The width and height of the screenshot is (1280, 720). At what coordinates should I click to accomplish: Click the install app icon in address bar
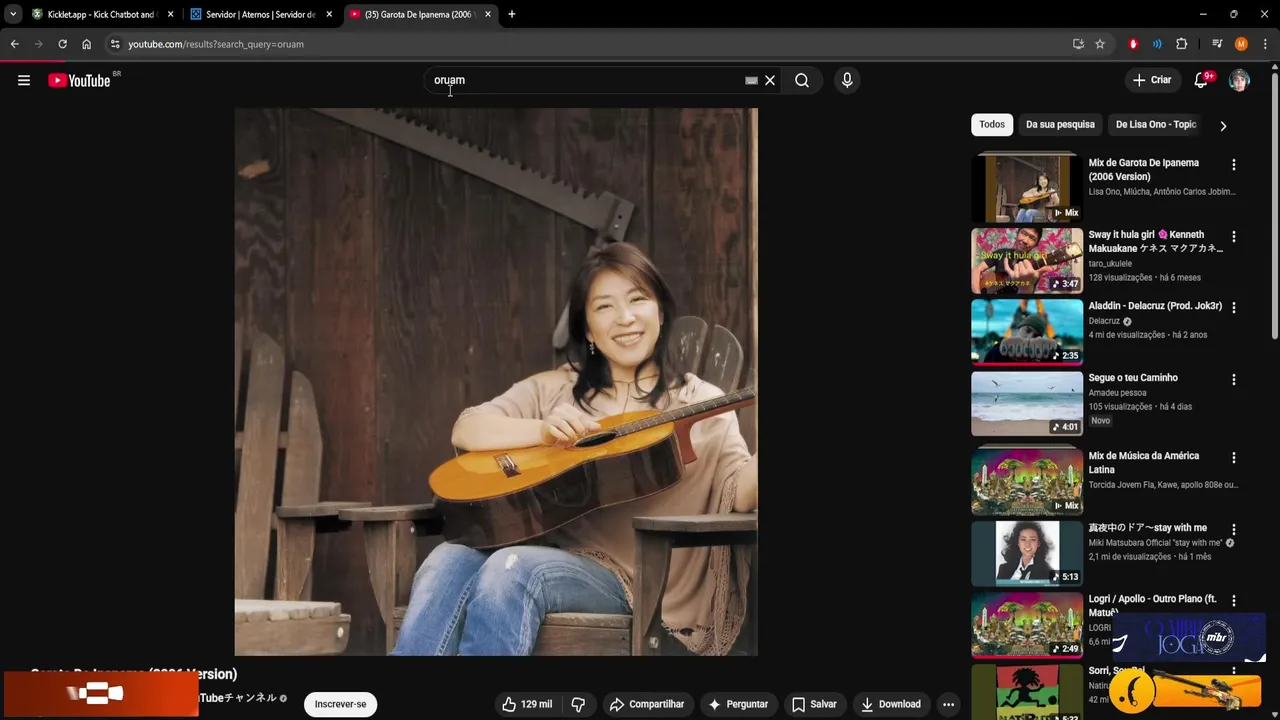pos(1078,44)
